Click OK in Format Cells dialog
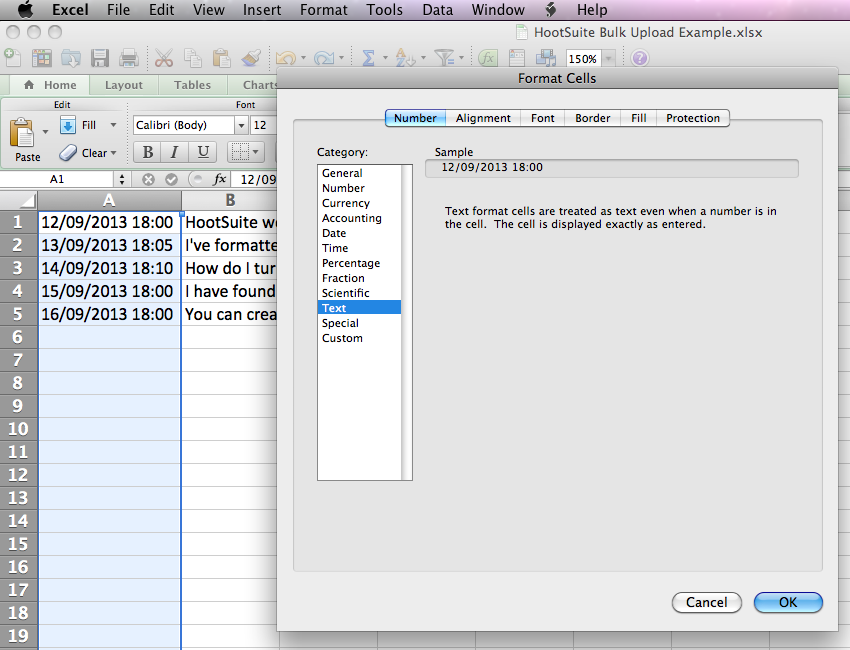This screenshot has width=850, height=650. pos(788,602)
